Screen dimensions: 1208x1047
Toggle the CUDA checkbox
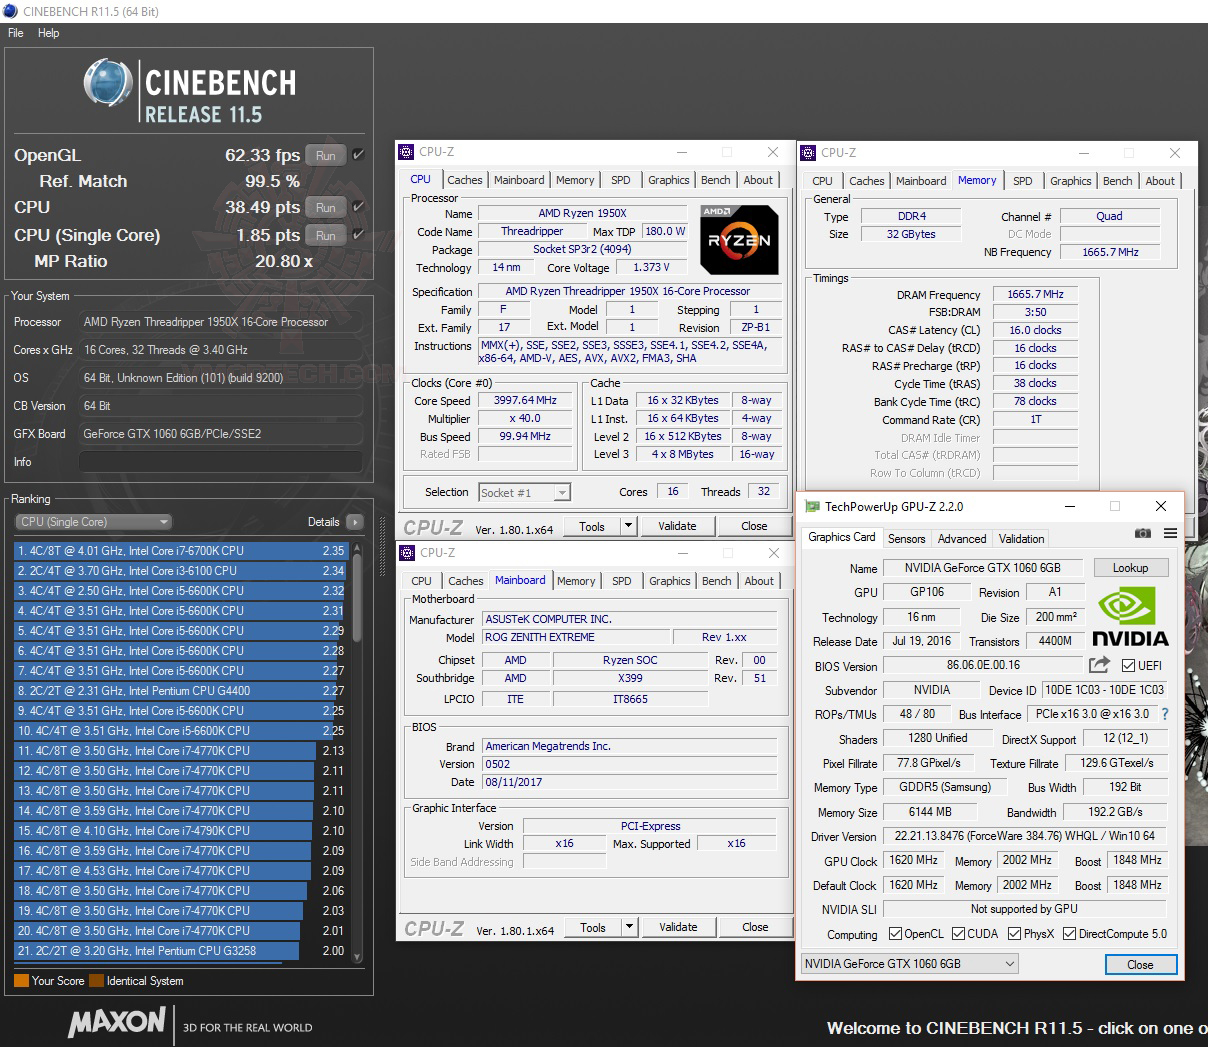[958, 934]
